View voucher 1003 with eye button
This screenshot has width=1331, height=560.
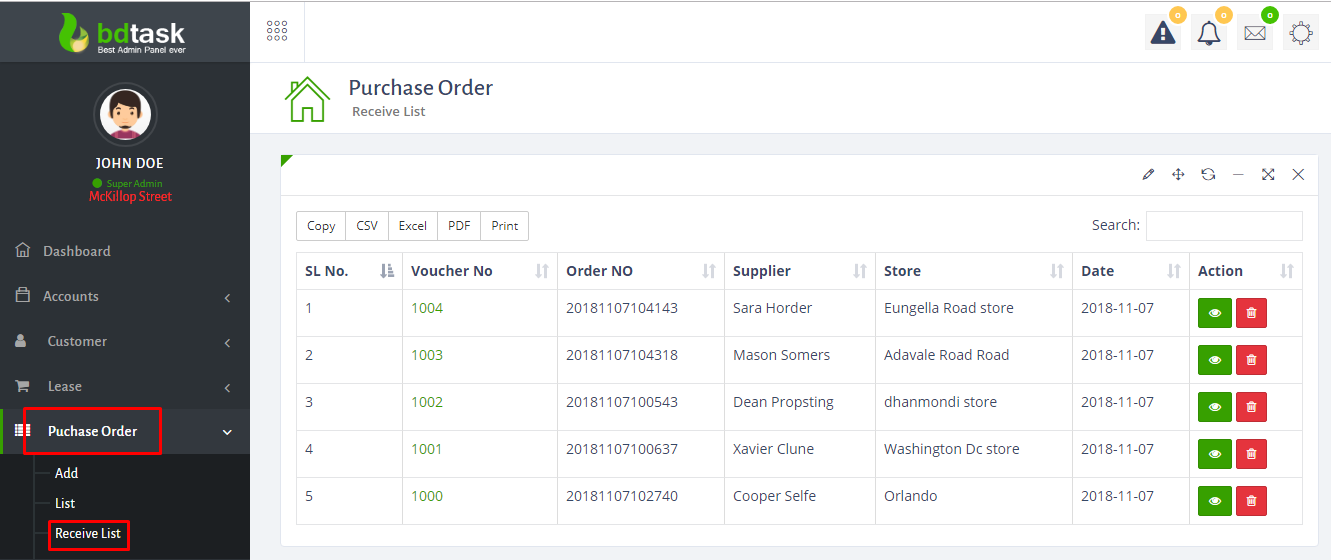point(1215,360)
